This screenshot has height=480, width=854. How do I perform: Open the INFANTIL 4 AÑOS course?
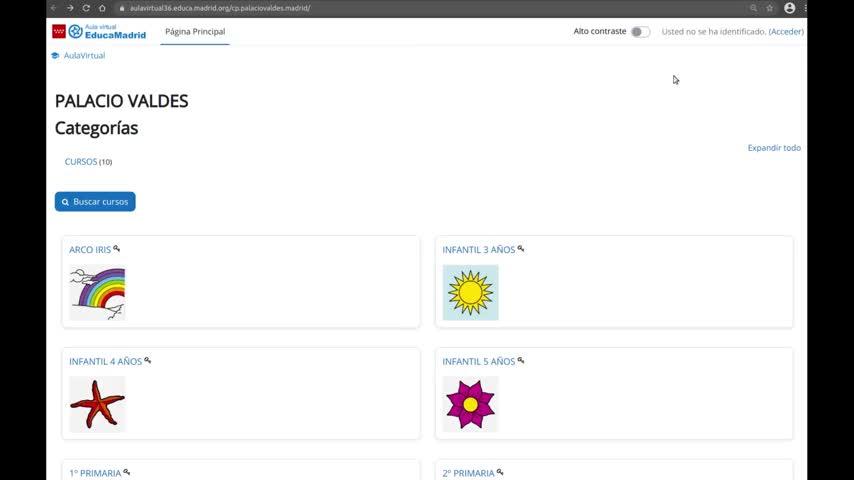click(x=105, y=361)
